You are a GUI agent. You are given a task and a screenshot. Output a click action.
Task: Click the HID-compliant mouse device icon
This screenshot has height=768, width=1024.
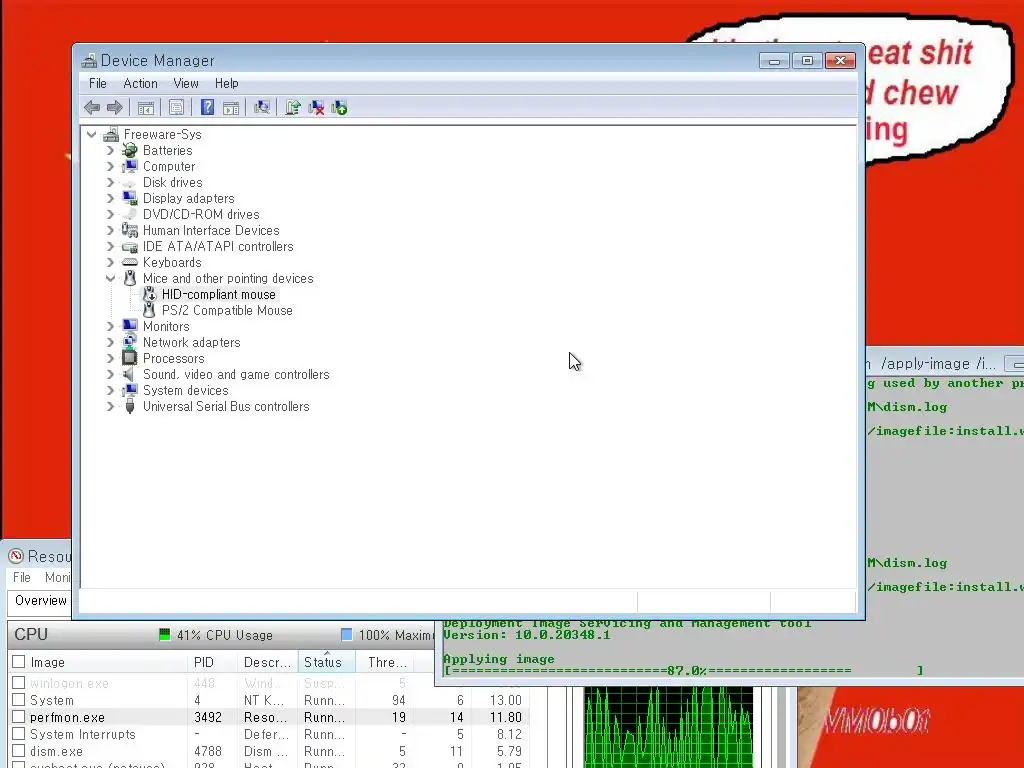149,294
